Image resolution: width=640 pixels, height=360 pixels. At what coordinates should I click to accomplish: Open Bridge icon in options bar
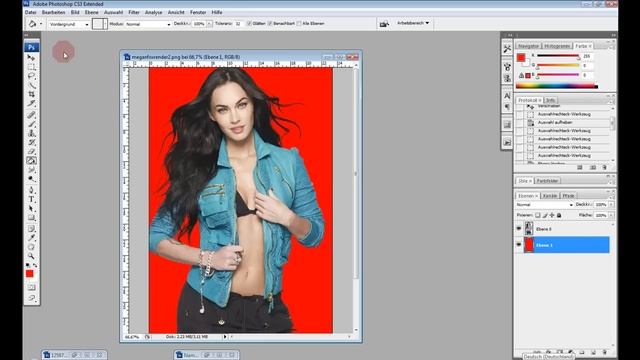(x=384, y=24)
